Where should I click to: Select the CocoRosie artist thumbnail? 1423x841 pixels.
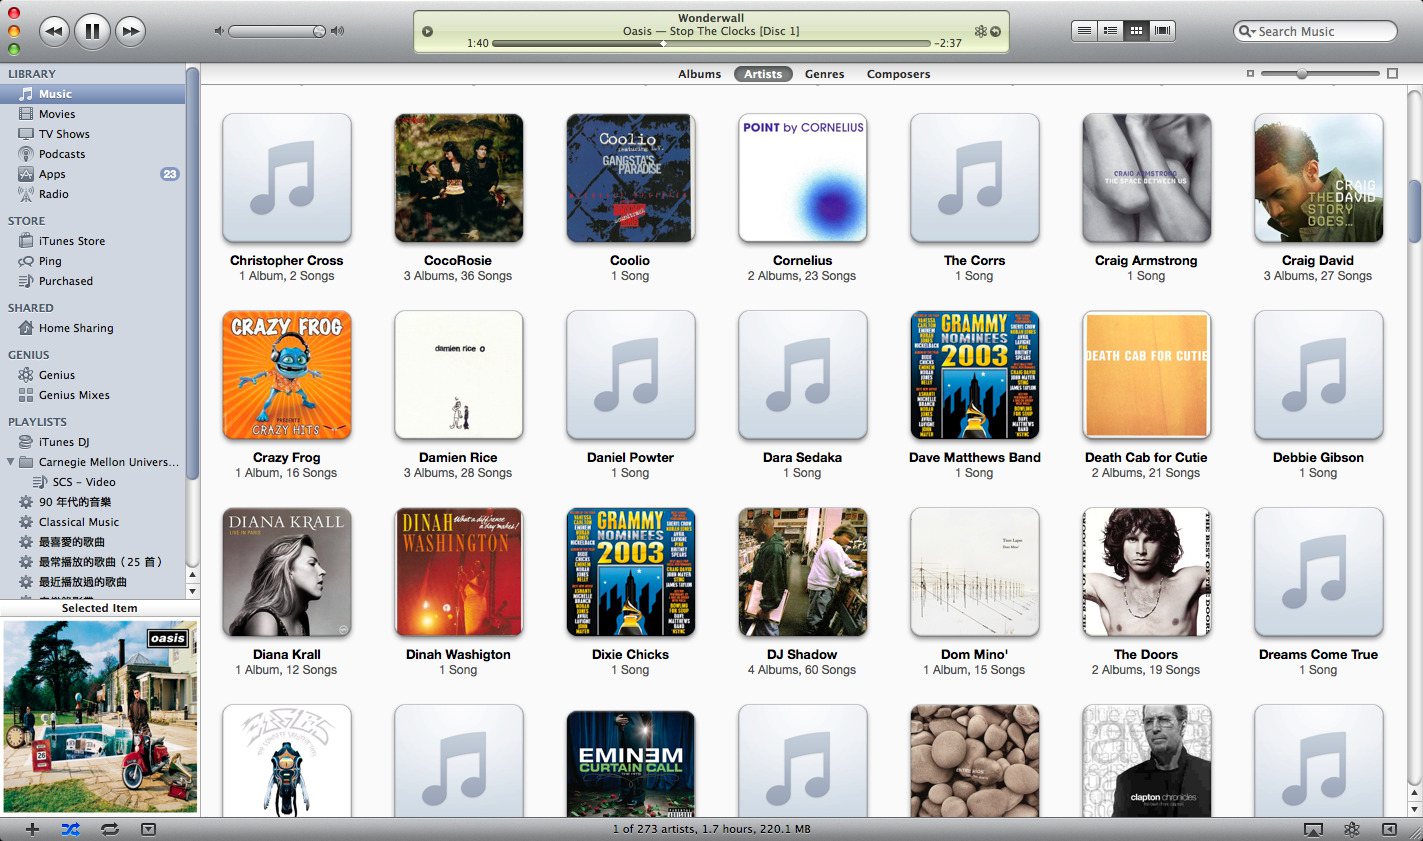[459, 178]
